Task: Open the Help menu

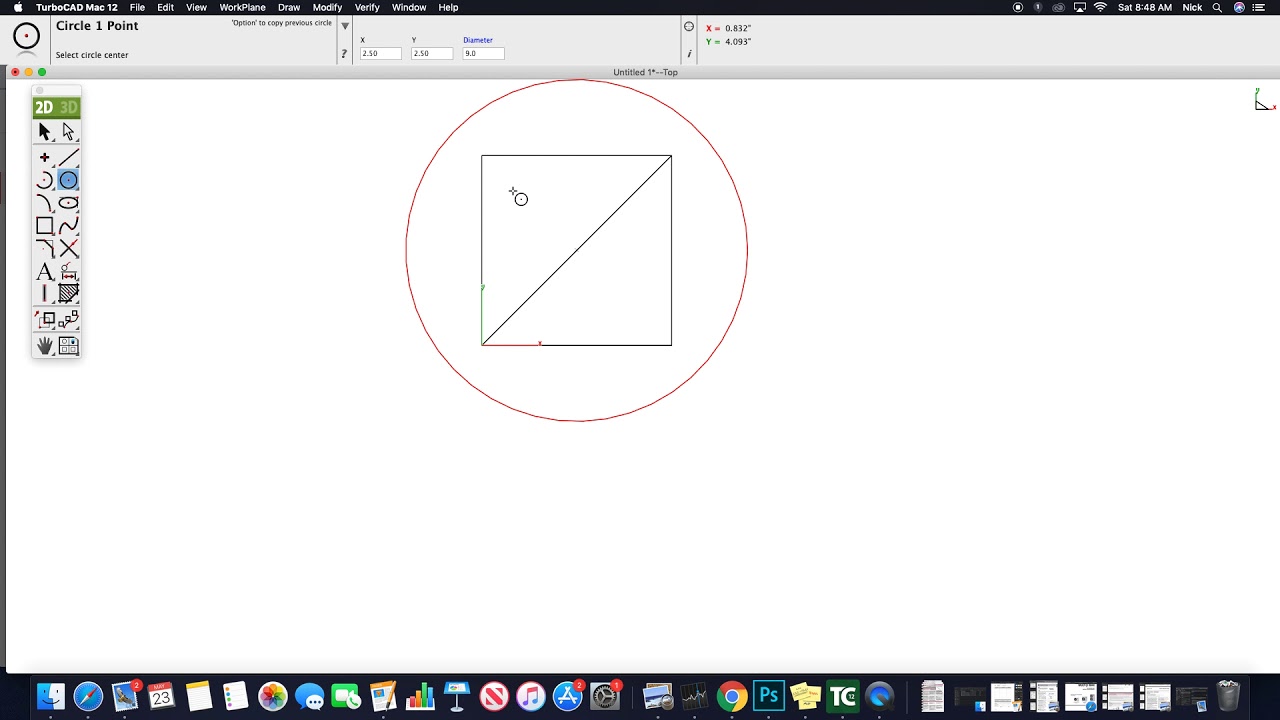Action: pos(448,7)
